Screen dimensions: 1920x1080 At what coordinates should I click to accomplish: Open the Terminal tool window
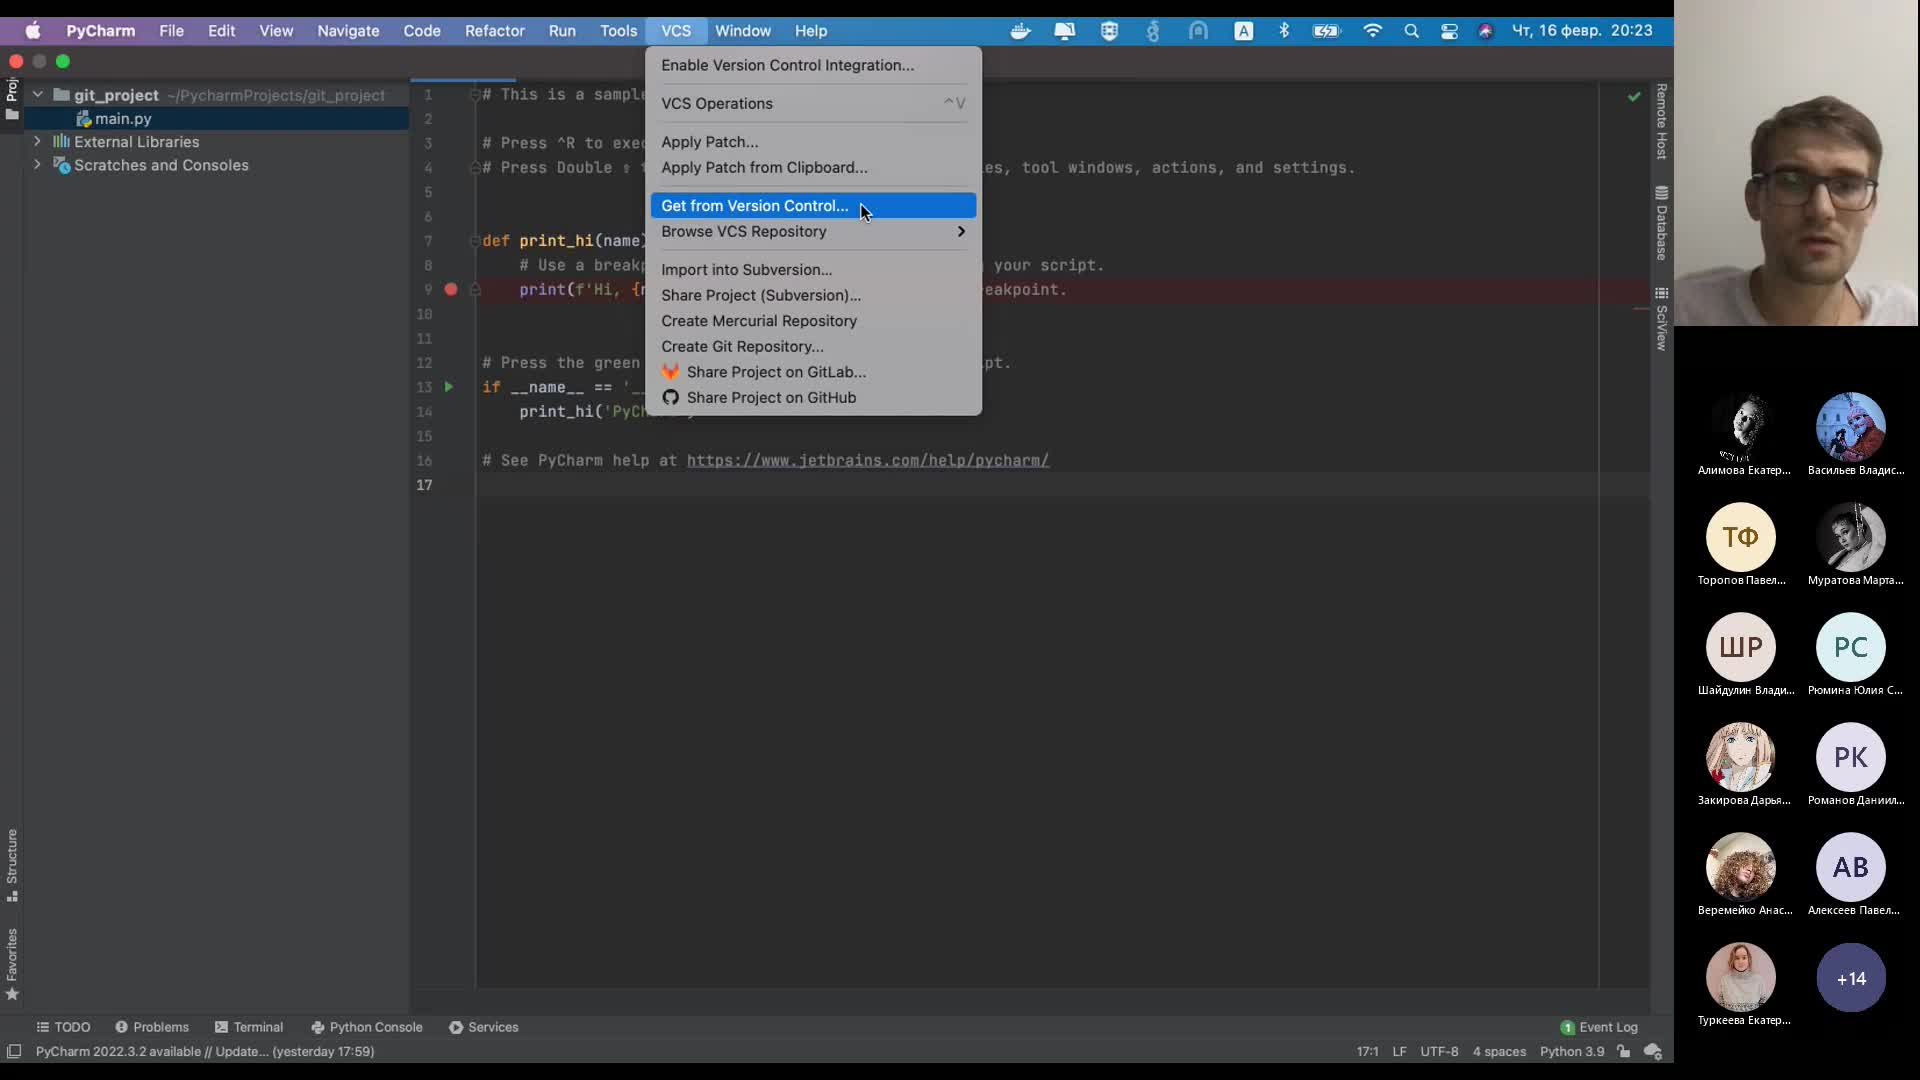pyautogui.click(x=249, y=1027)
